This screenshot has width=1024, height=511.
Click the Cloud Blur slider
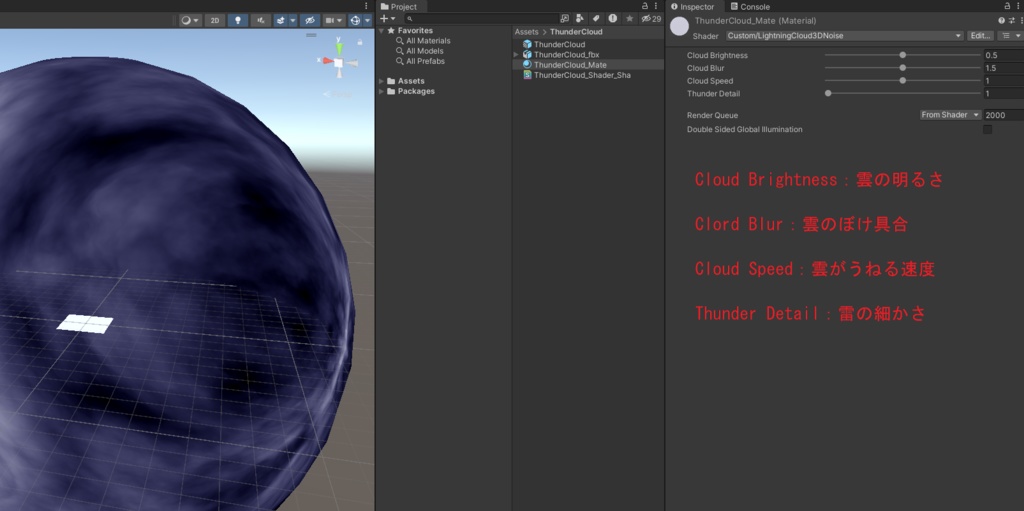pos(903,68)
